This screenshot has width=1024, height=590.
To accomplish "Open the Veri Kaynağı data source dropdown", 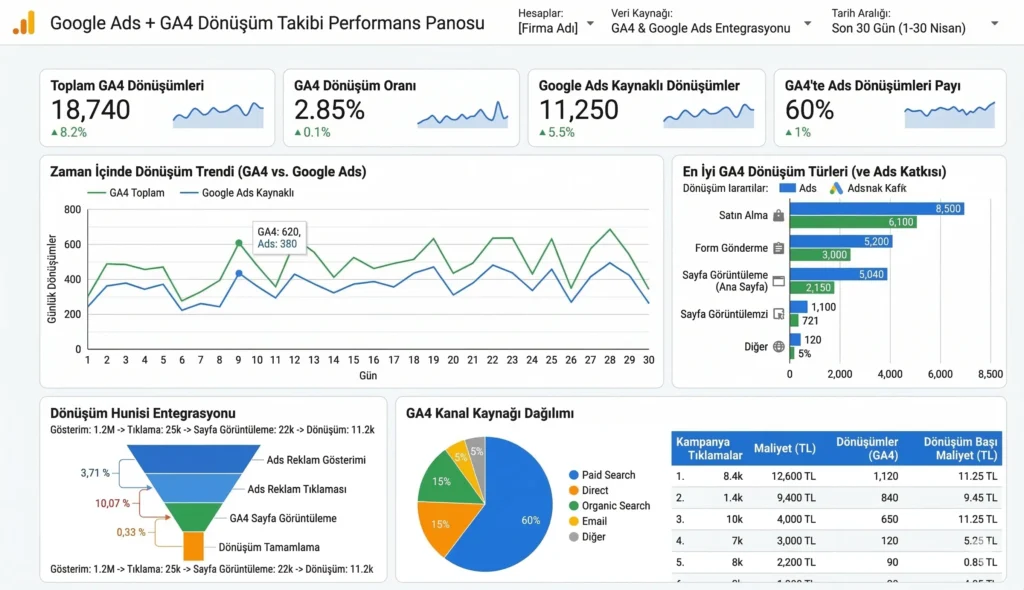I will point(700,28).
